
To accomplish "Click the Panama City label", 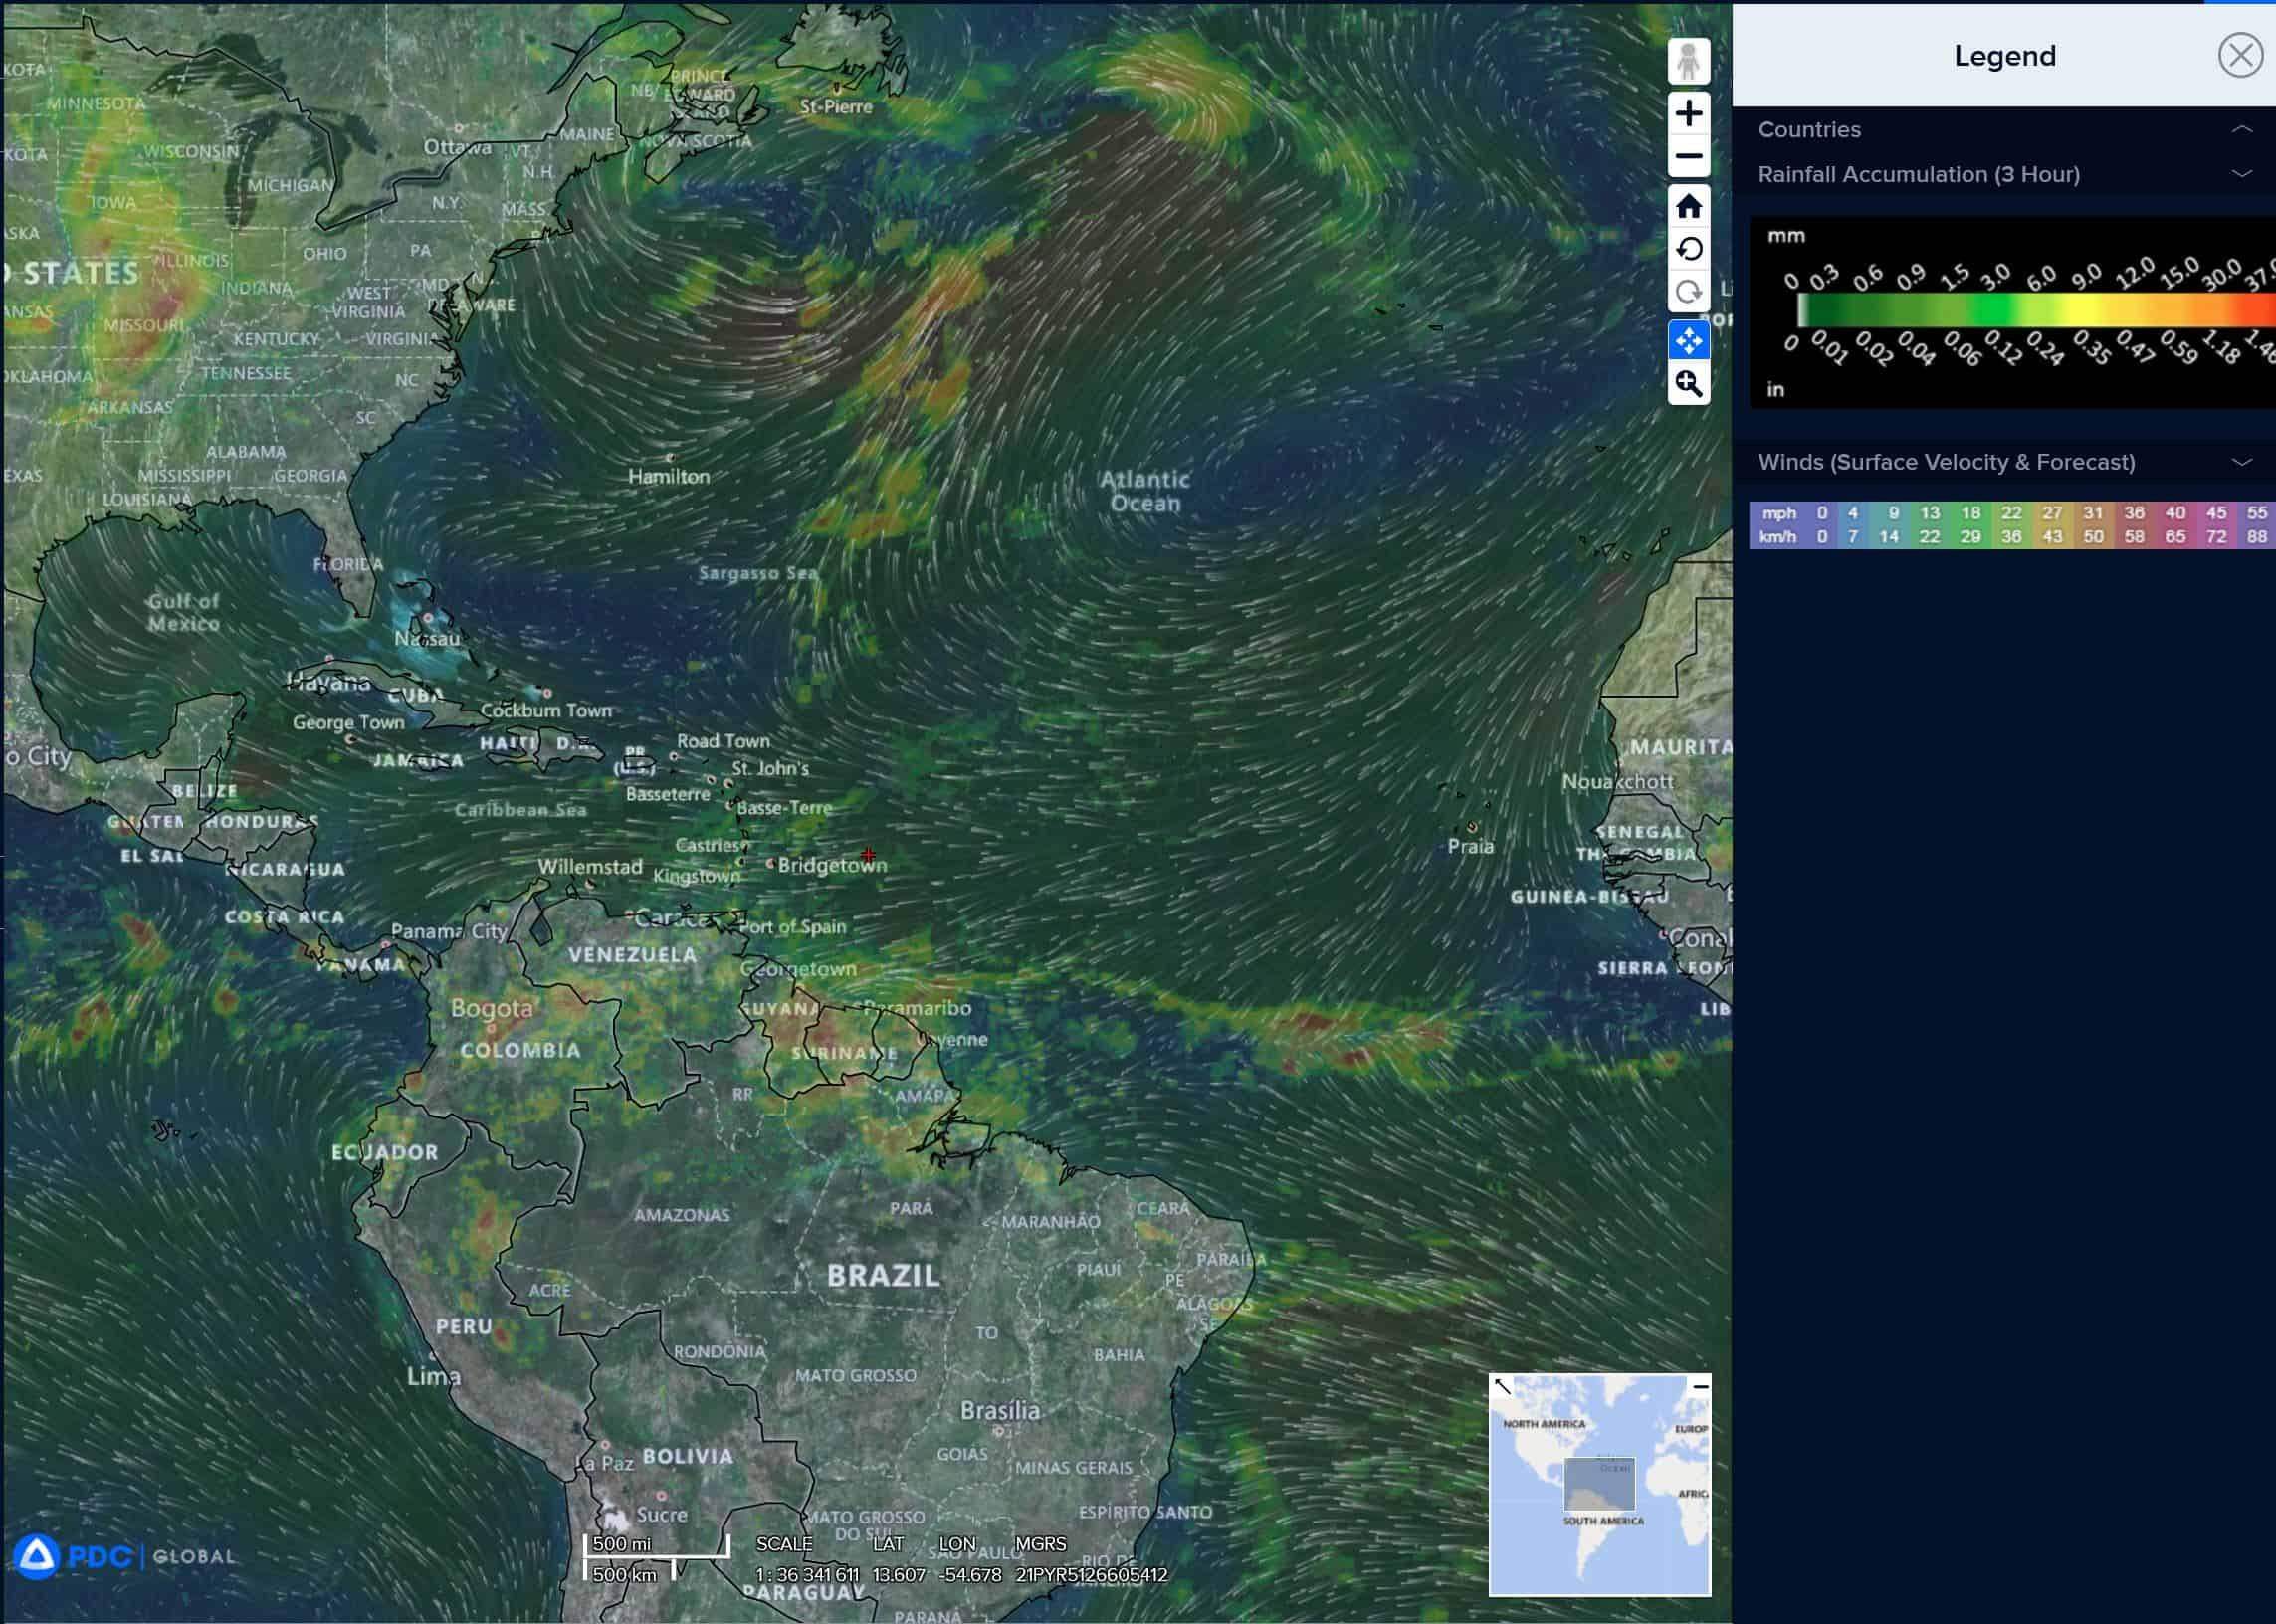I will pyautogui.click(x=449, y=931).
